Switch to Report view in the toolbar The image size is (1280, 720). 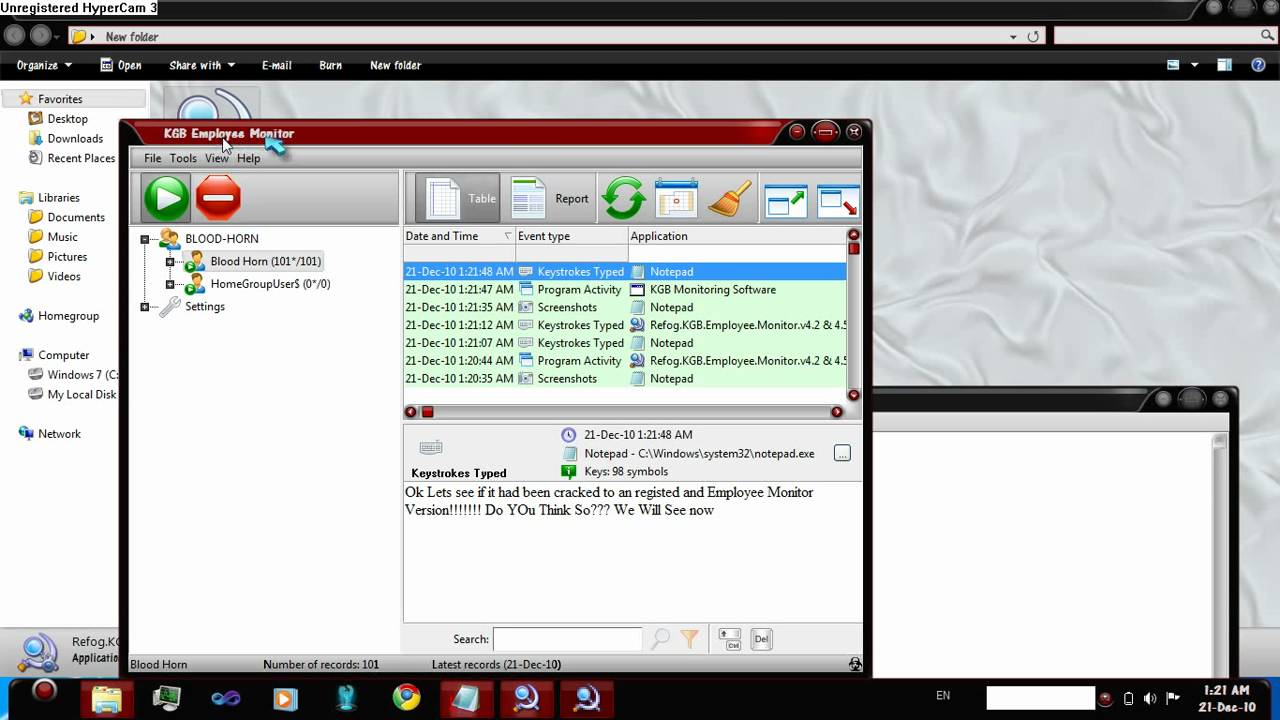[x=550, y=198]
